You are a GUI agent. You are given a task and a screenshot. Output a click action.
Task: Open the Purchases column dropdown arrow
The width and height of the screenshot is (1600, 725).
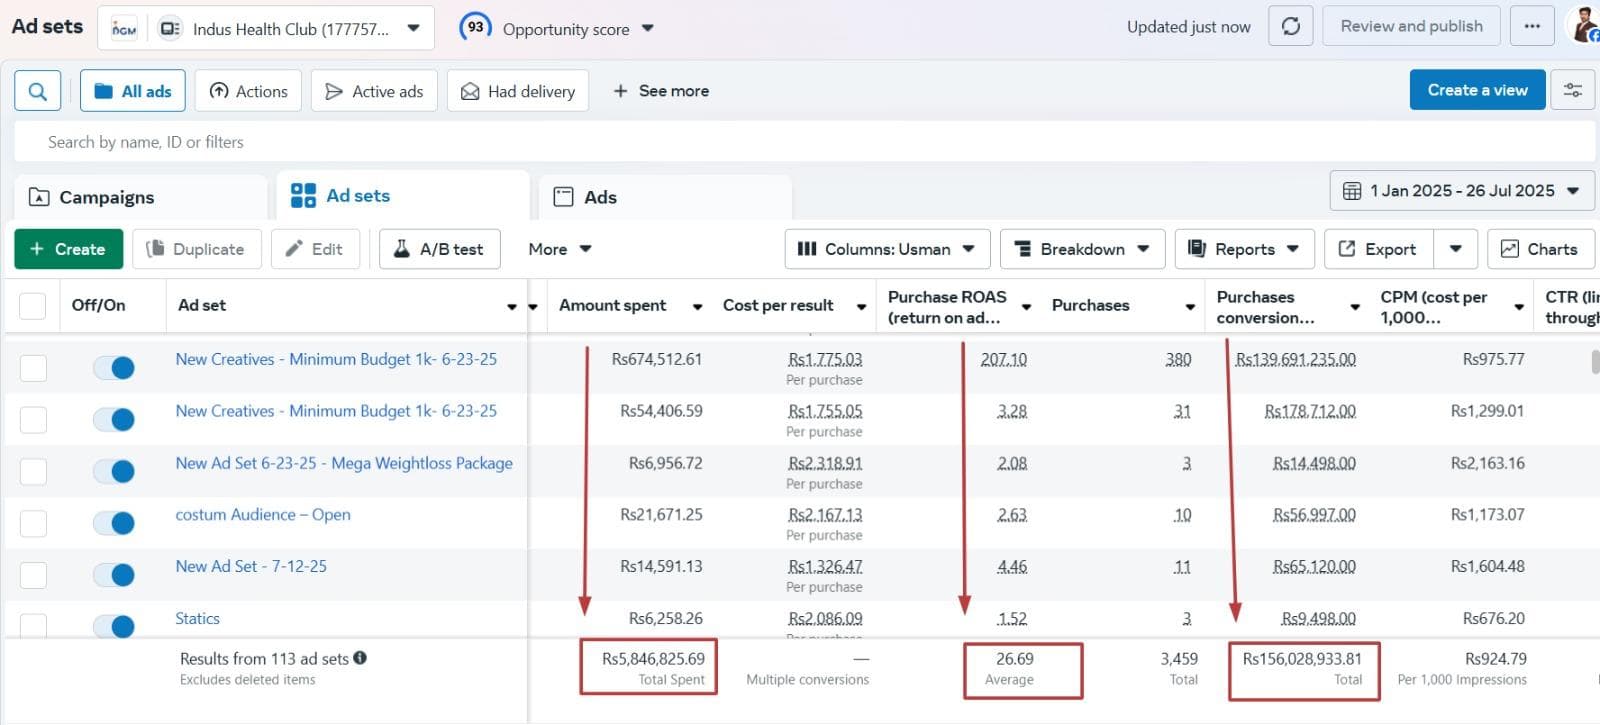[x=1190, y=306]
